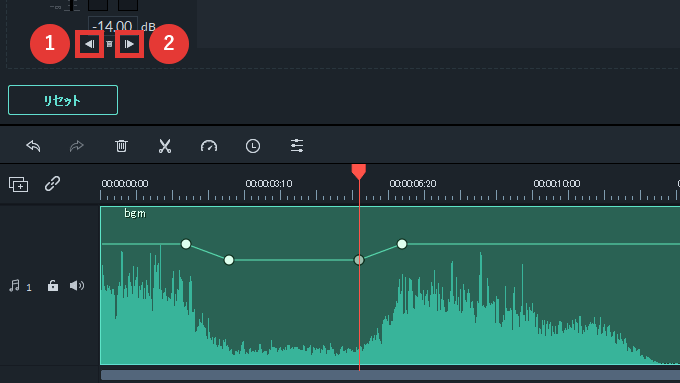The image size is (680, 383).
Task: Select the first volume keyframe point
Action: (186, 244)
